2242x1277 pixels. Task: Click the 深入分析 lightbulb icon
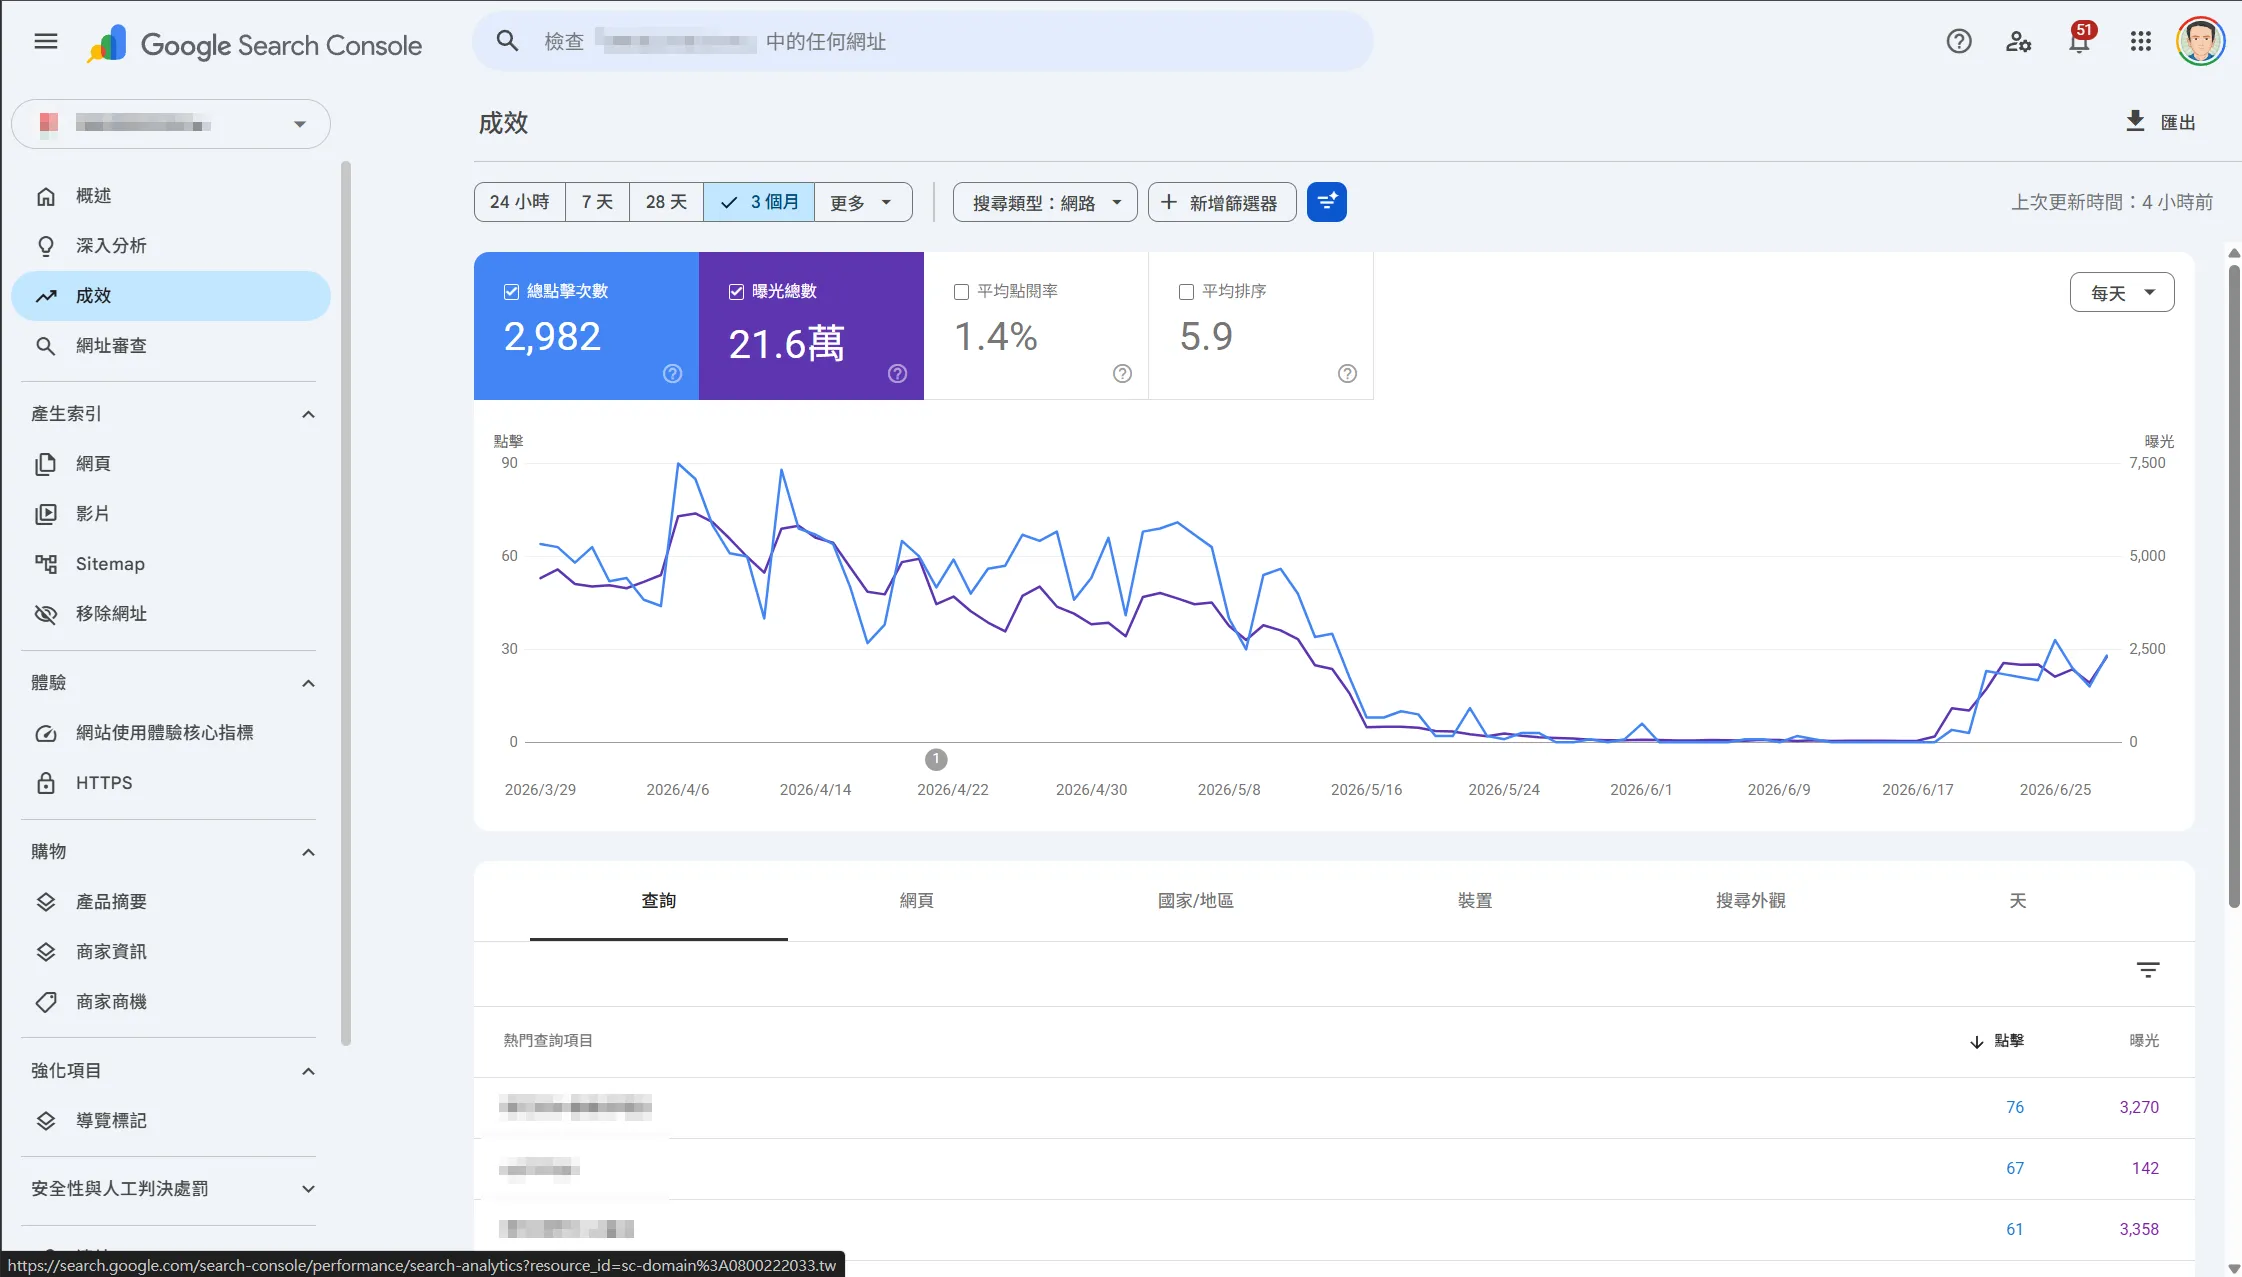click(x=46, y=246)
